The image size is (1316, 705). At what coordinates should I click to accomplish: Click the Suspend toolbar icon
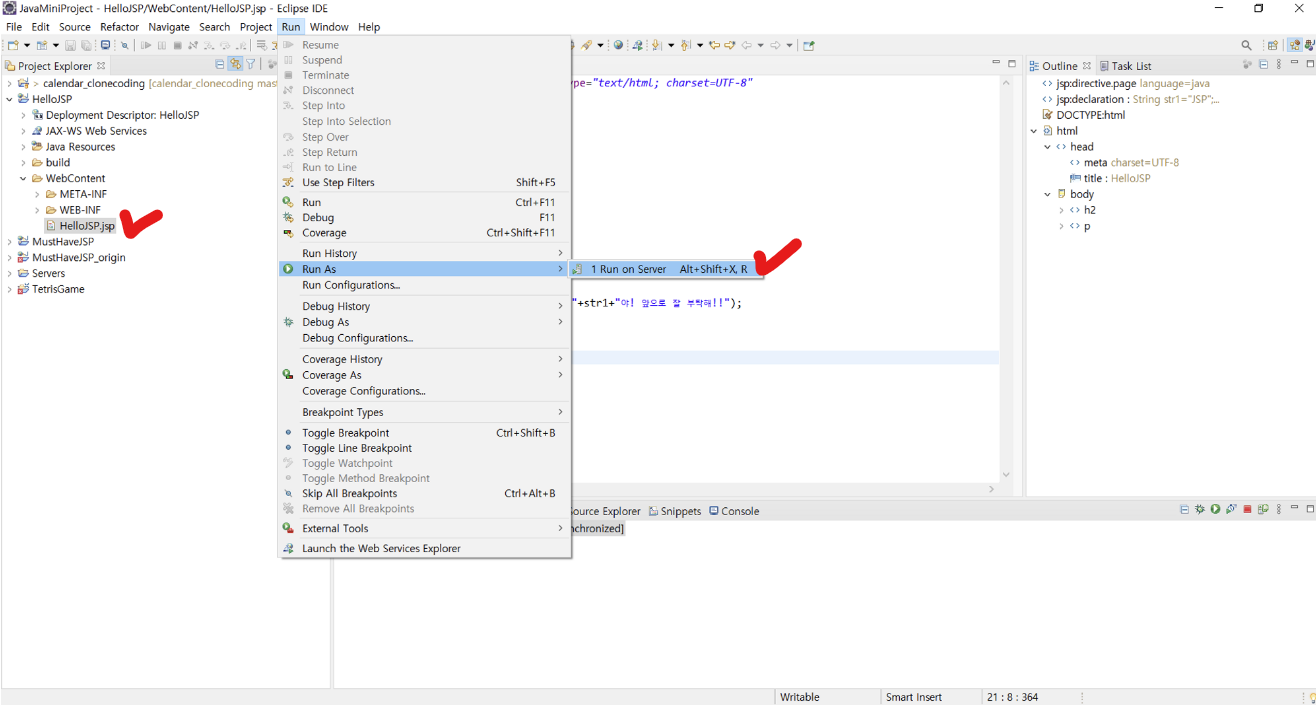click(162, 45)
